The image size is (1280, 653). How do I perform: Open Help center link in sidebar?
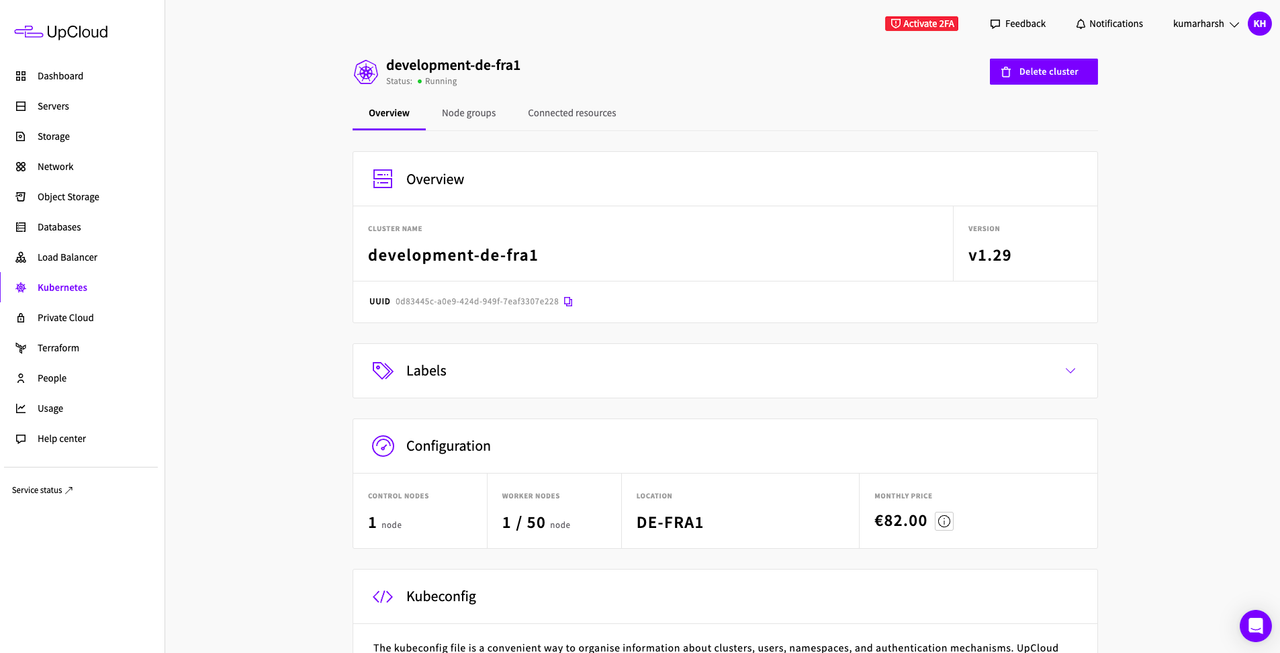[x=62, y=439]
